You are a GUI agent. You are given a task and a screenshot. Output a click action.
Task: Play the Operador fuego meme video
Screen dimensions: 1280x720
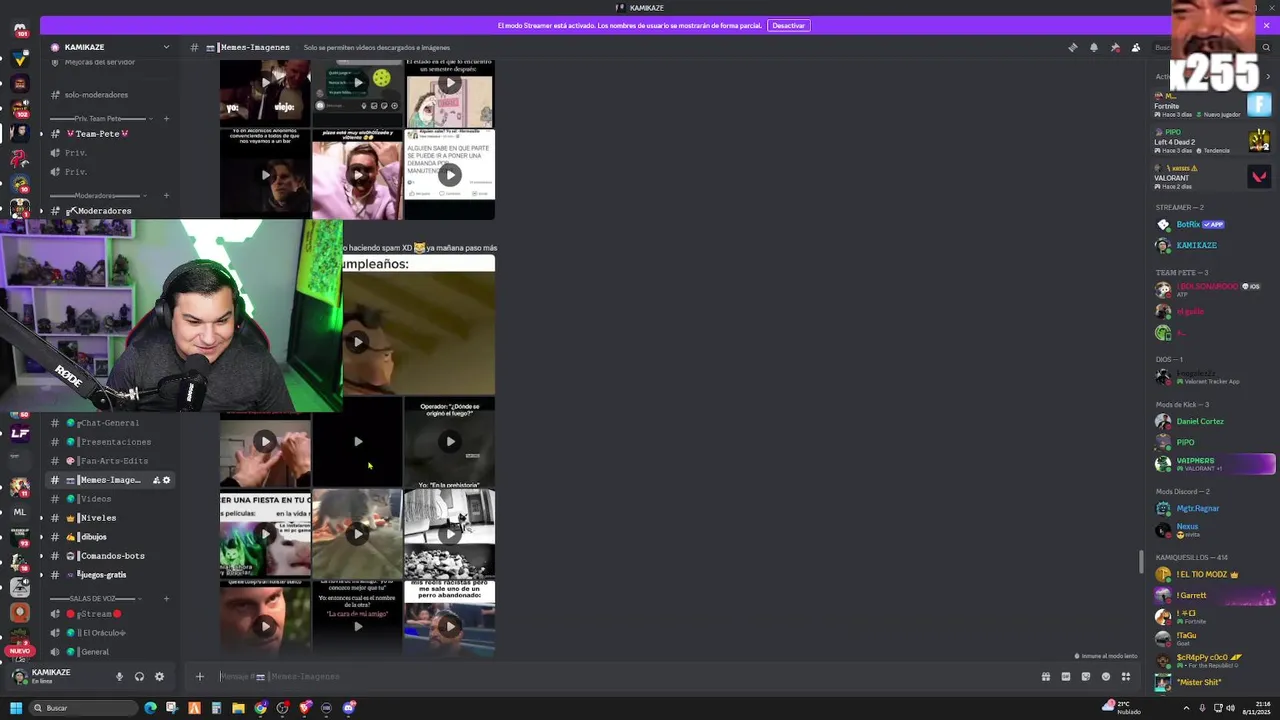tap(450, 441)
